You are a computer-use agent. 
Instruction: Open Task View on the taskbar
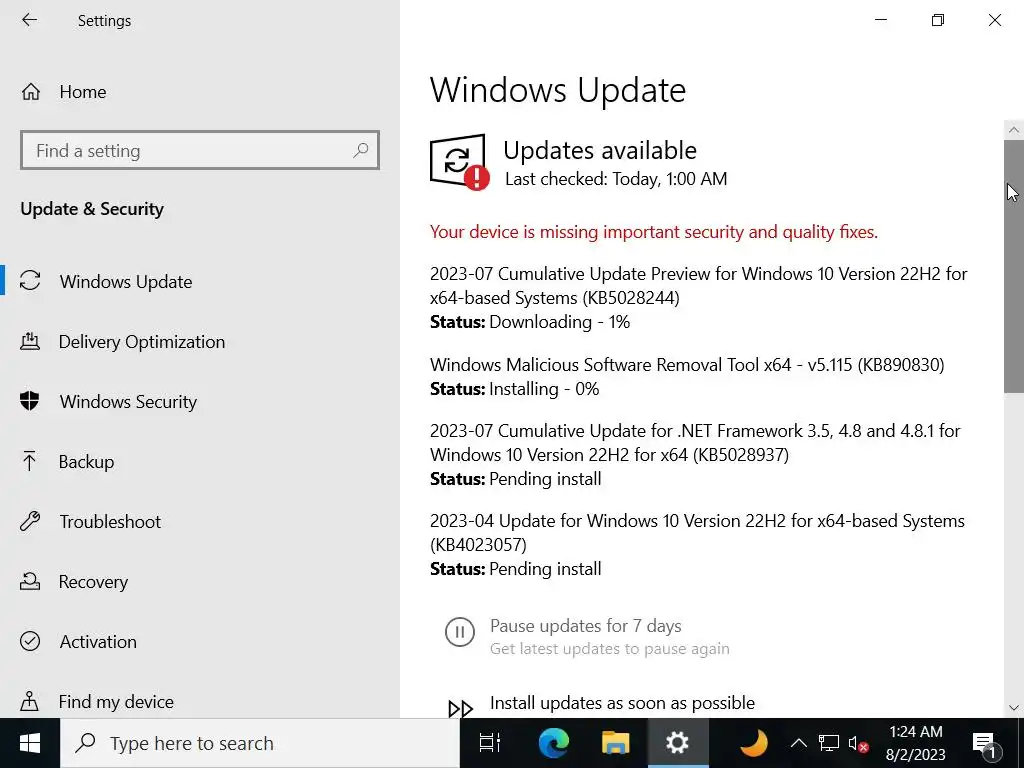(490, 743)
